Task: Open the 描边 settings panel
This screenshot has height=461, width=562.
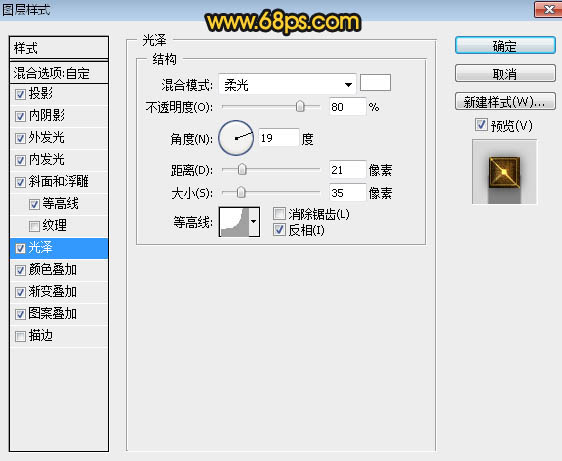Action: (40, 336)
